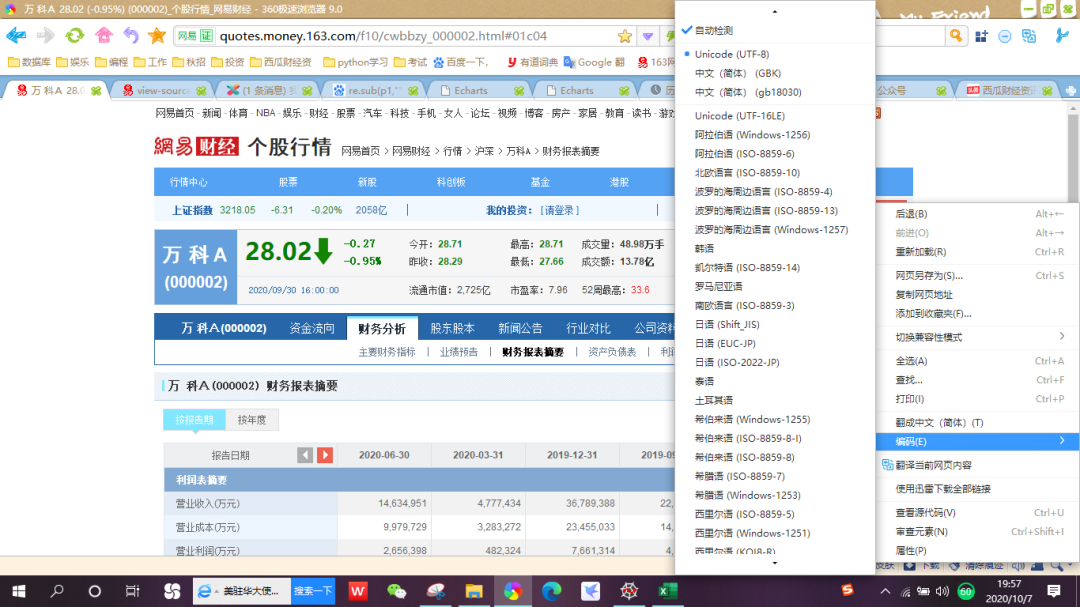The width and height of the screenshot is (1080, 607).
Task: Click the Sogou input method tray icon
Action: point(847,590)
